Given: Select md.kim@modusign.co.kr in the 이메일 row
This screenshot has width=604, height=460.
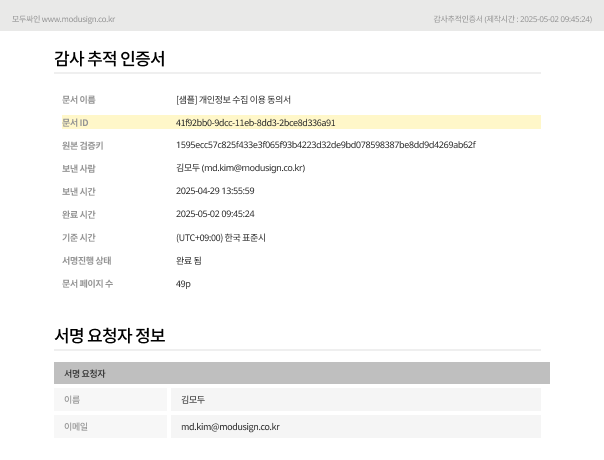Looking at the screenshot, I should pyautogui.click(x=230, y=427).
